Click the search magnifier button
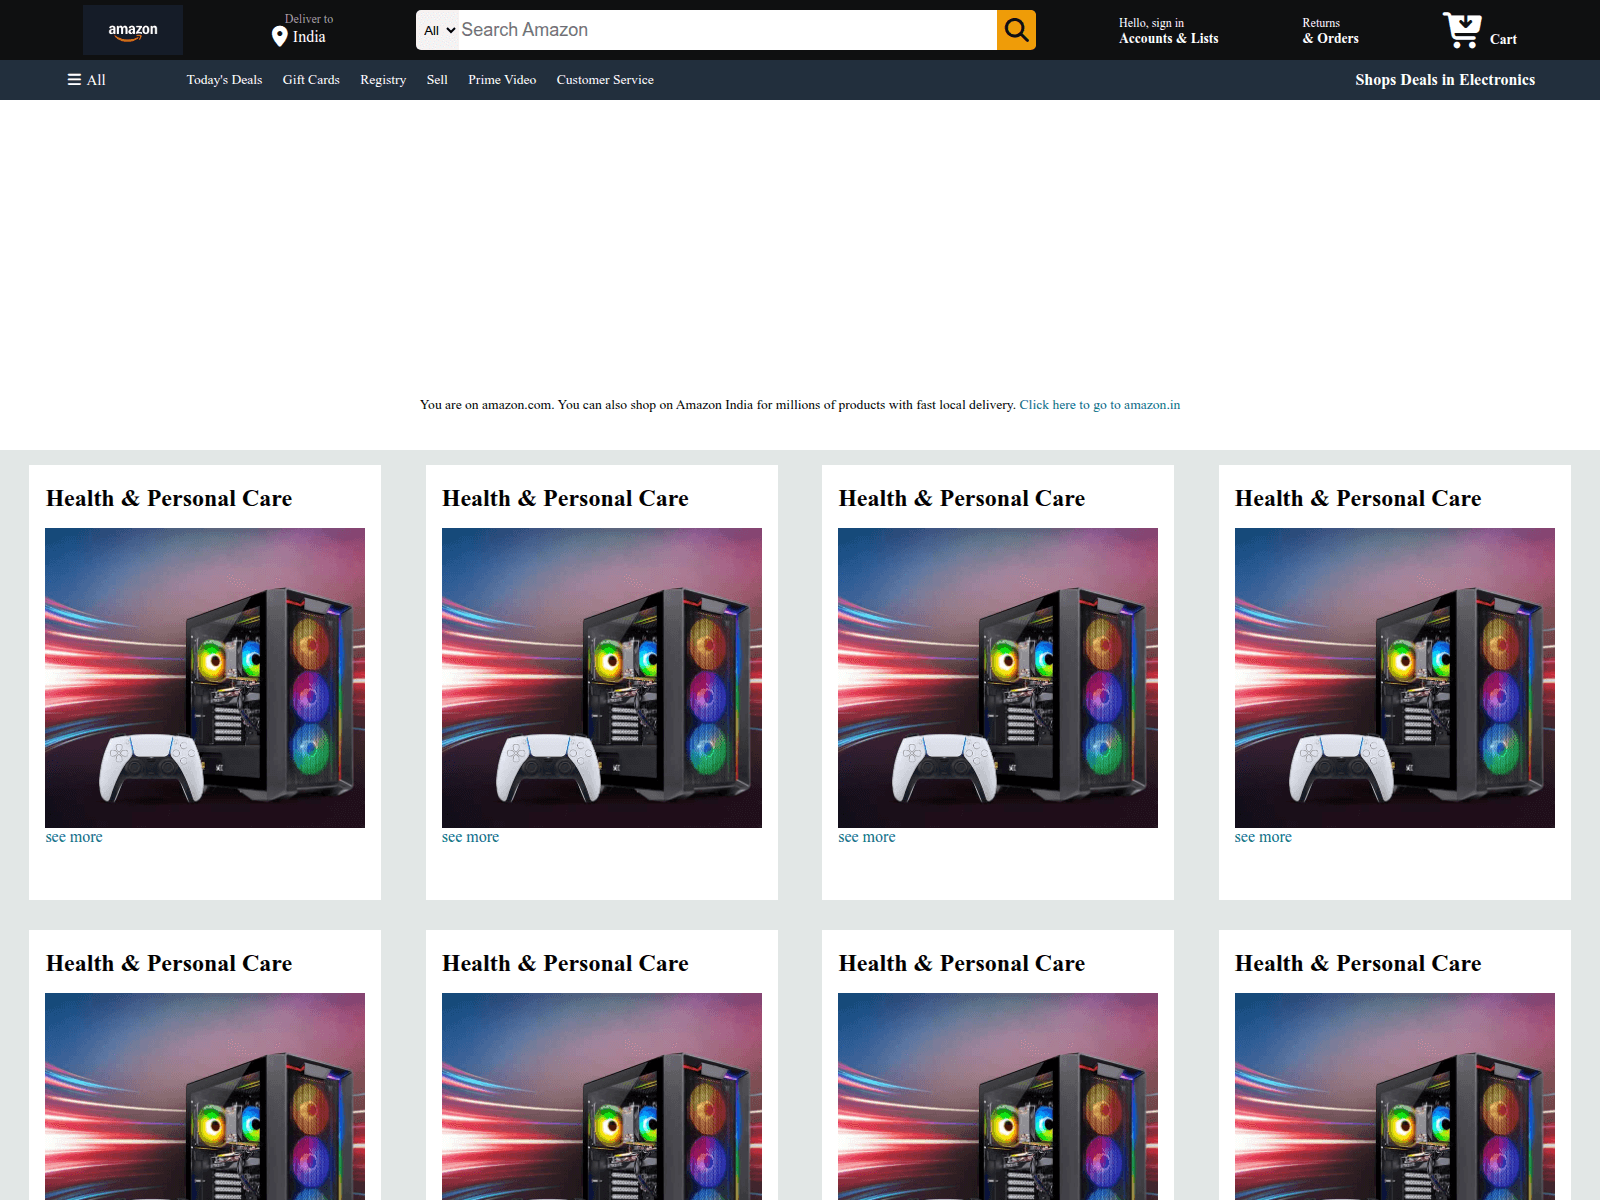1600x1200 pixels. tap(1016, 30)
